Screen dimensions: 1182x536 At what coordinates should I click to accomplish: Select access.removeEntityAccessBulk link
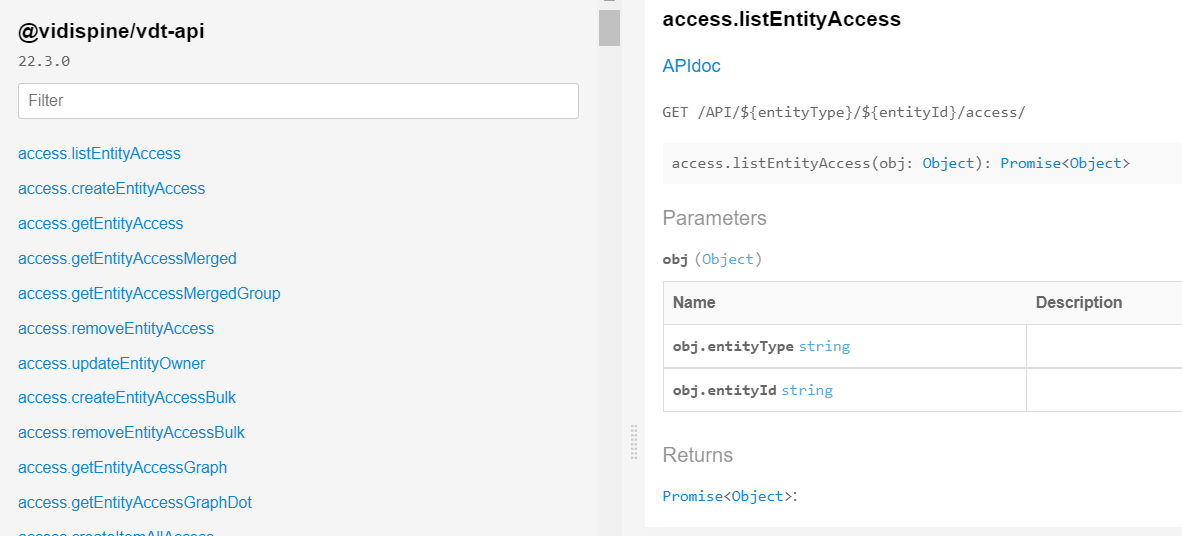pos(131,433)
